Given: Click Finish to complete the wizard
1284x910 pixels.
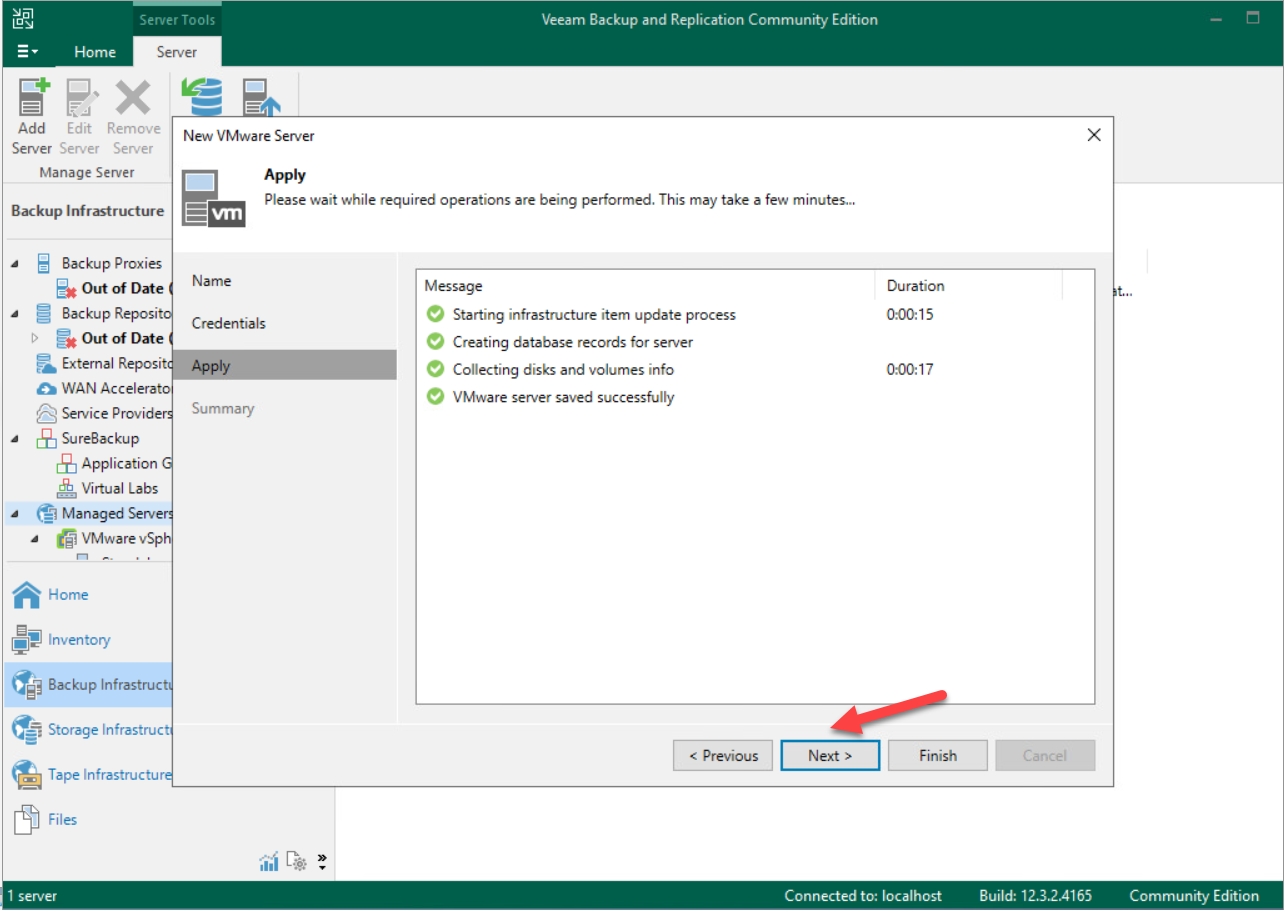Looking at the screenshot, I should (x=937, y=755).
